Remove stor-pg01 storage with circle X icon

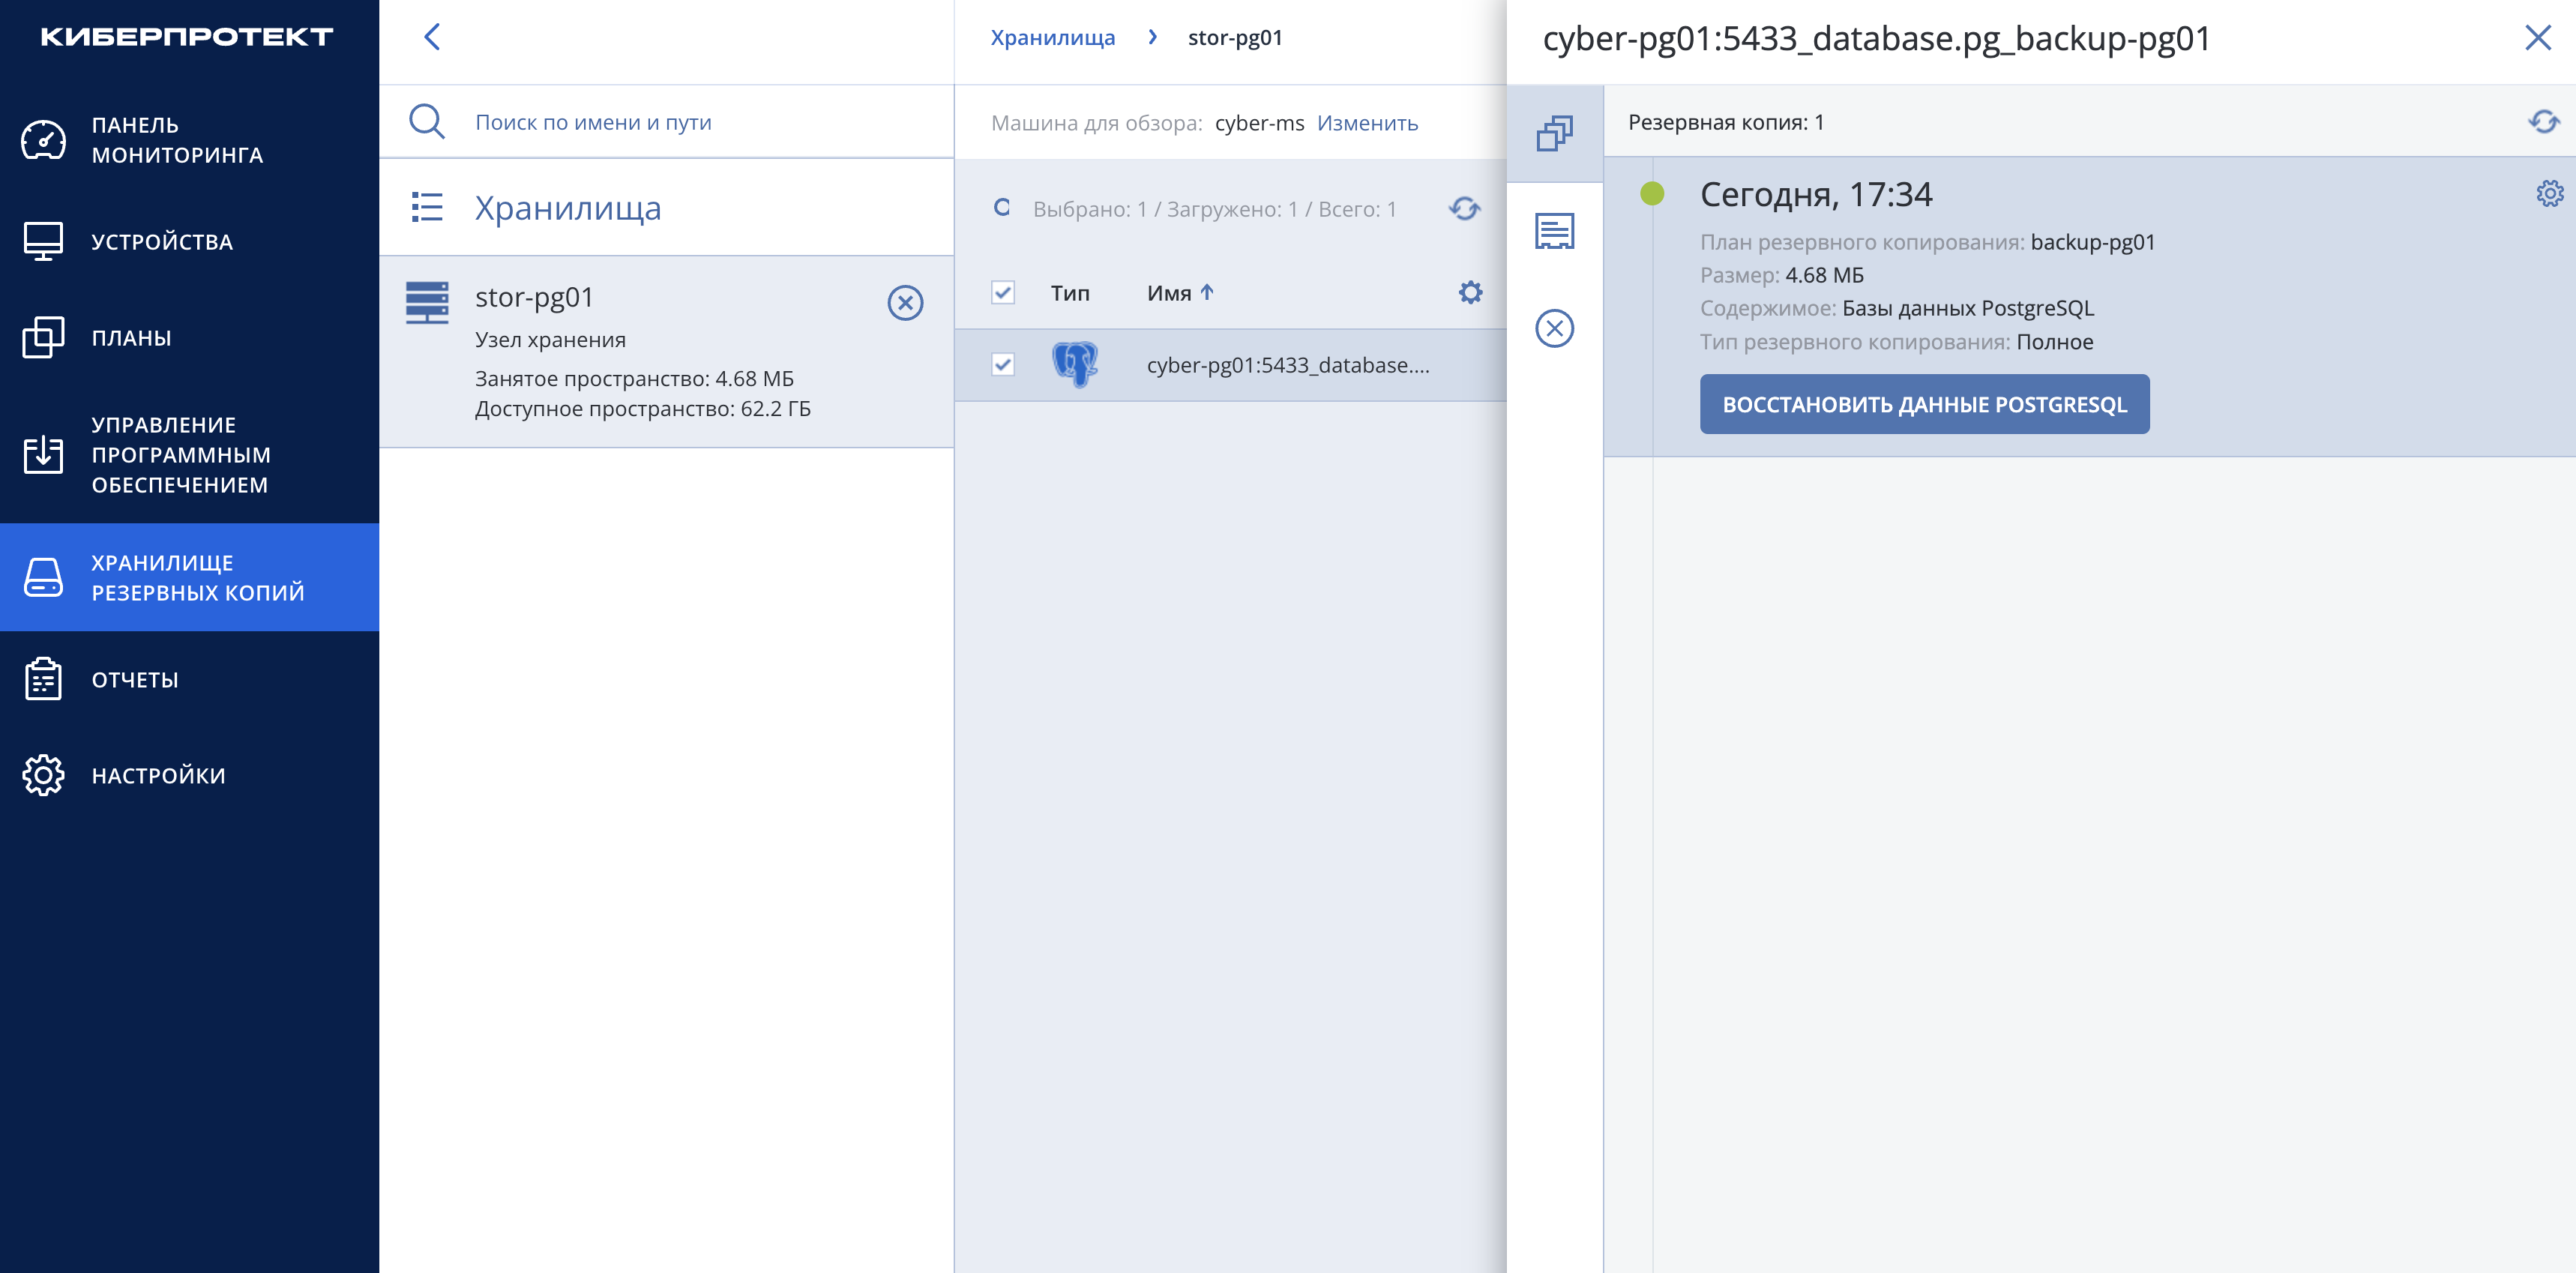pos(905,302)
